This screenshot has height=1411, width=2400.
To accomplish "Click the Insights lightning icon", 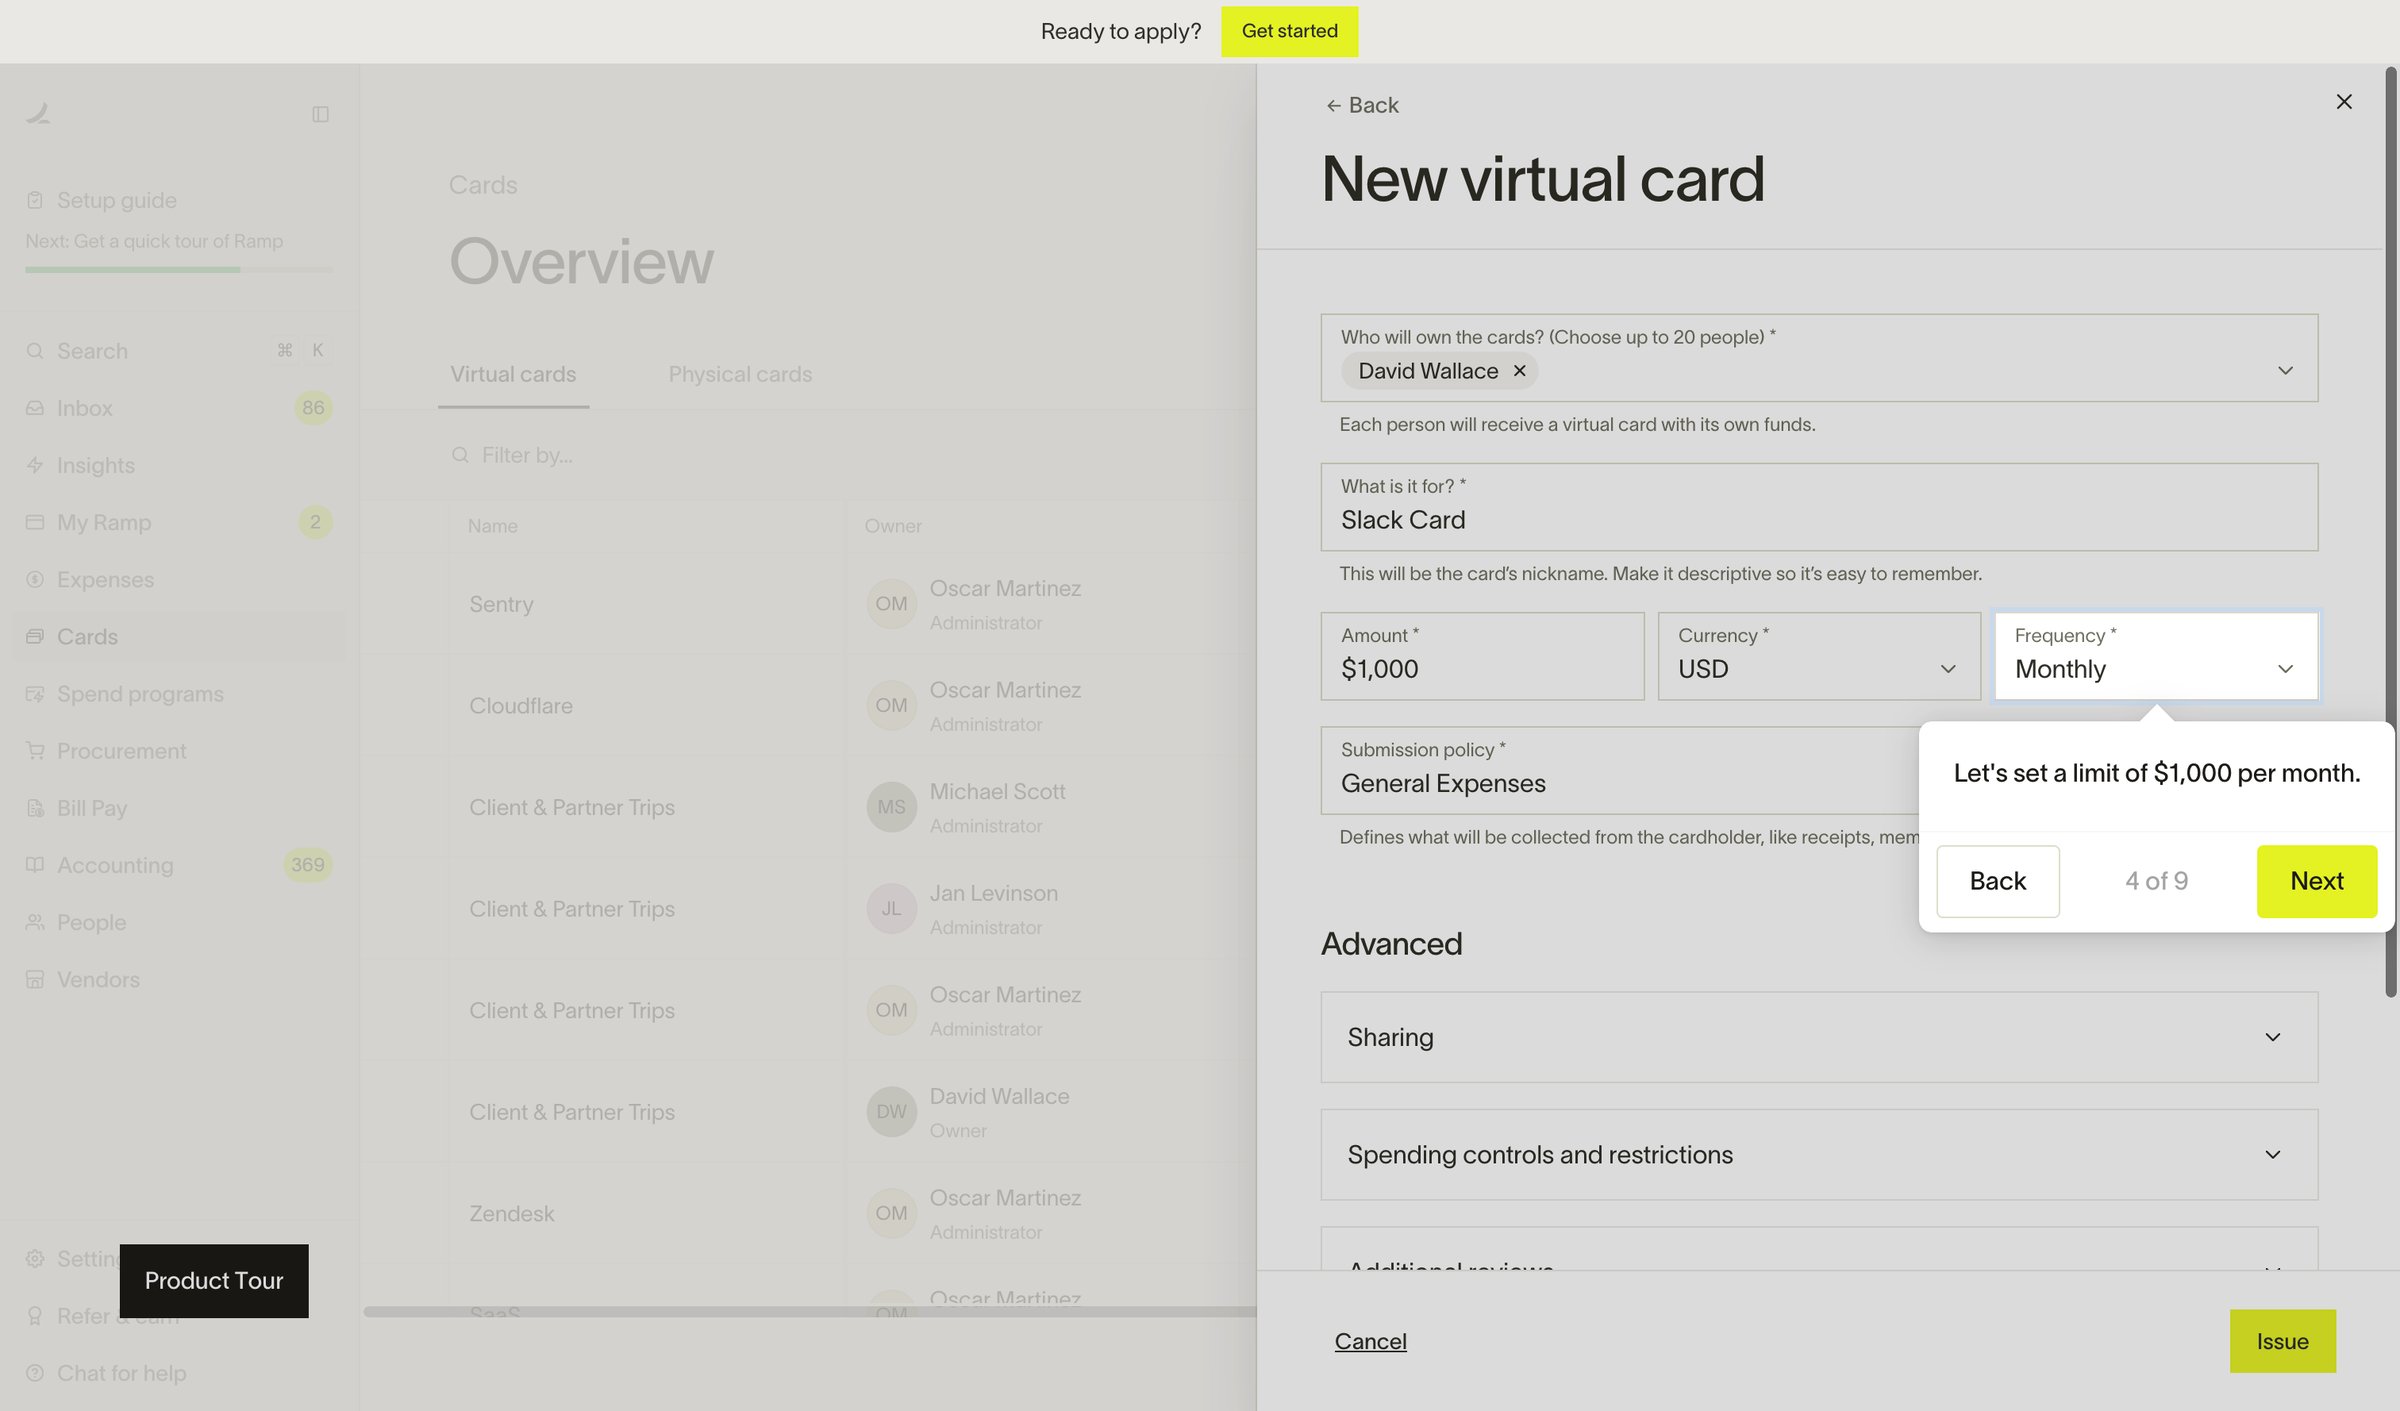I will click(x=35, y=465).
